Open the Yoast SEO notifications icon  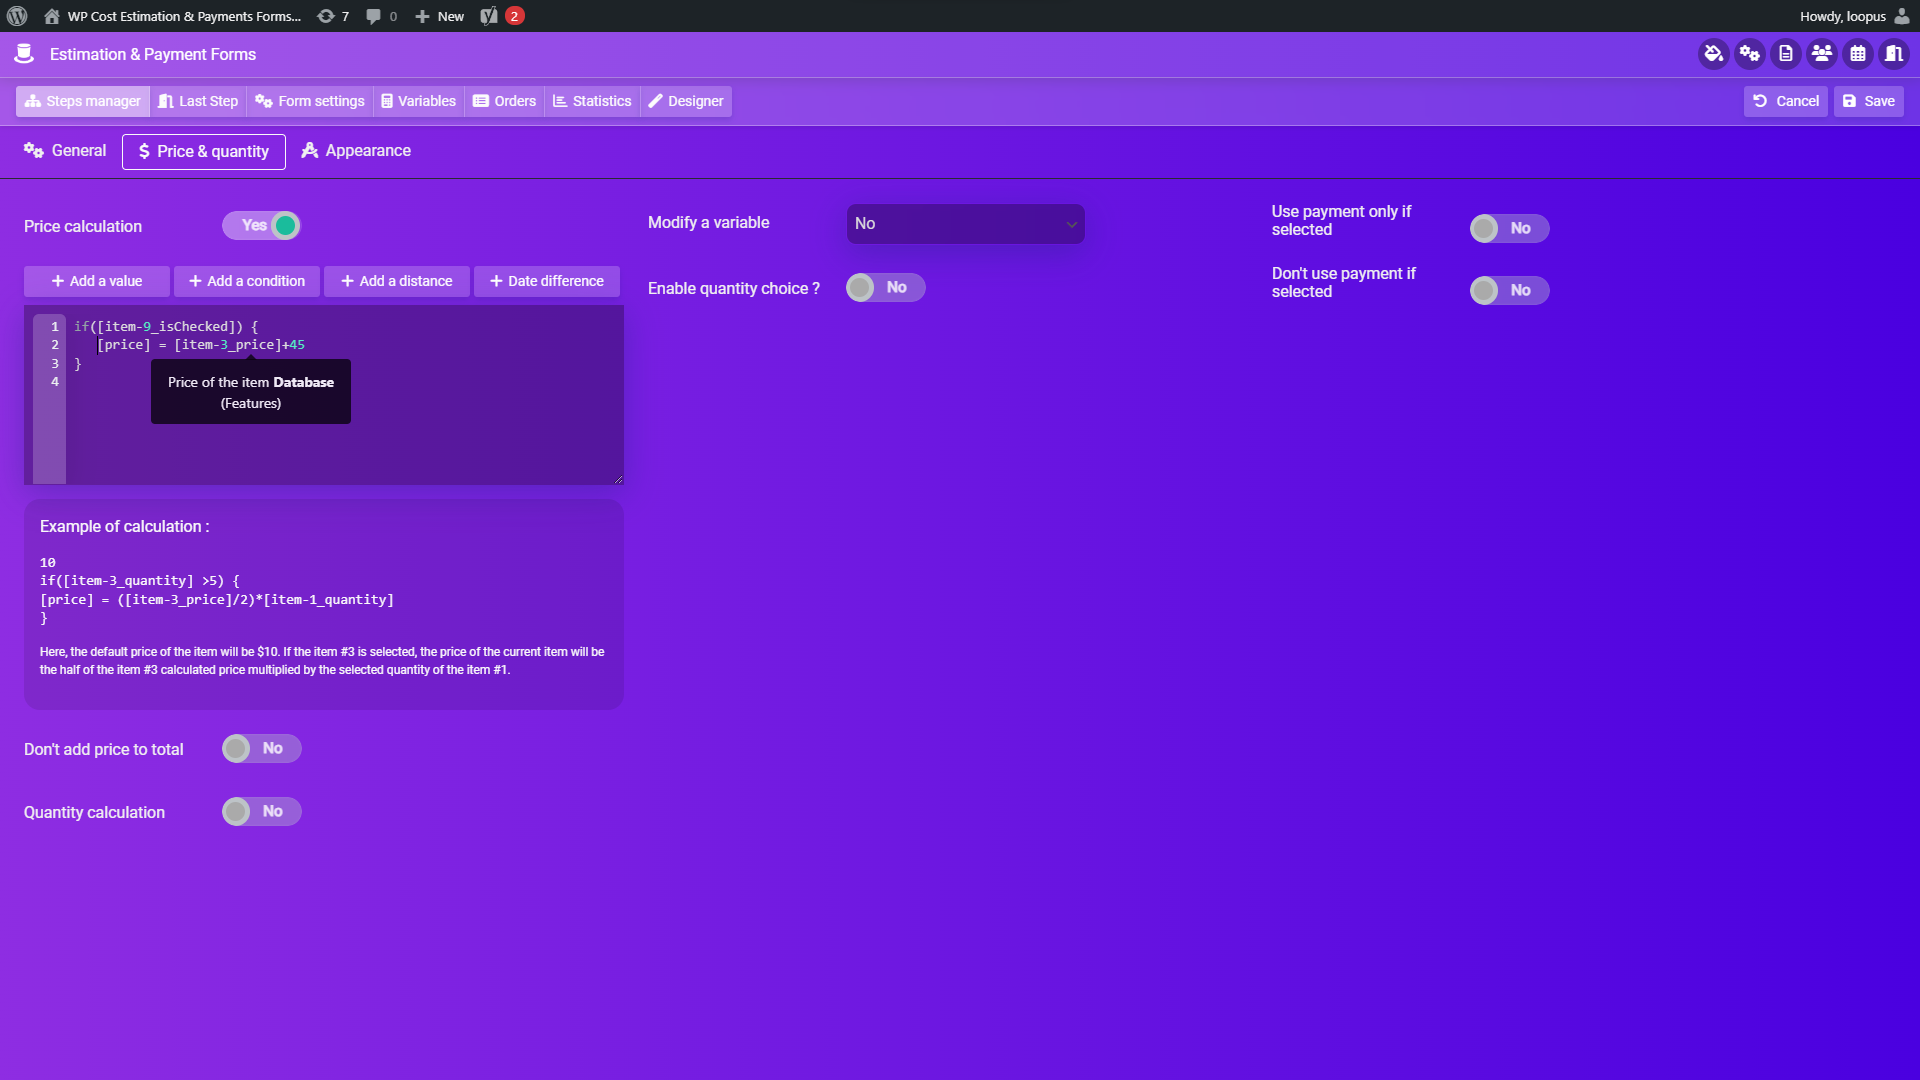pyautogui.click(x=501, y=16)
